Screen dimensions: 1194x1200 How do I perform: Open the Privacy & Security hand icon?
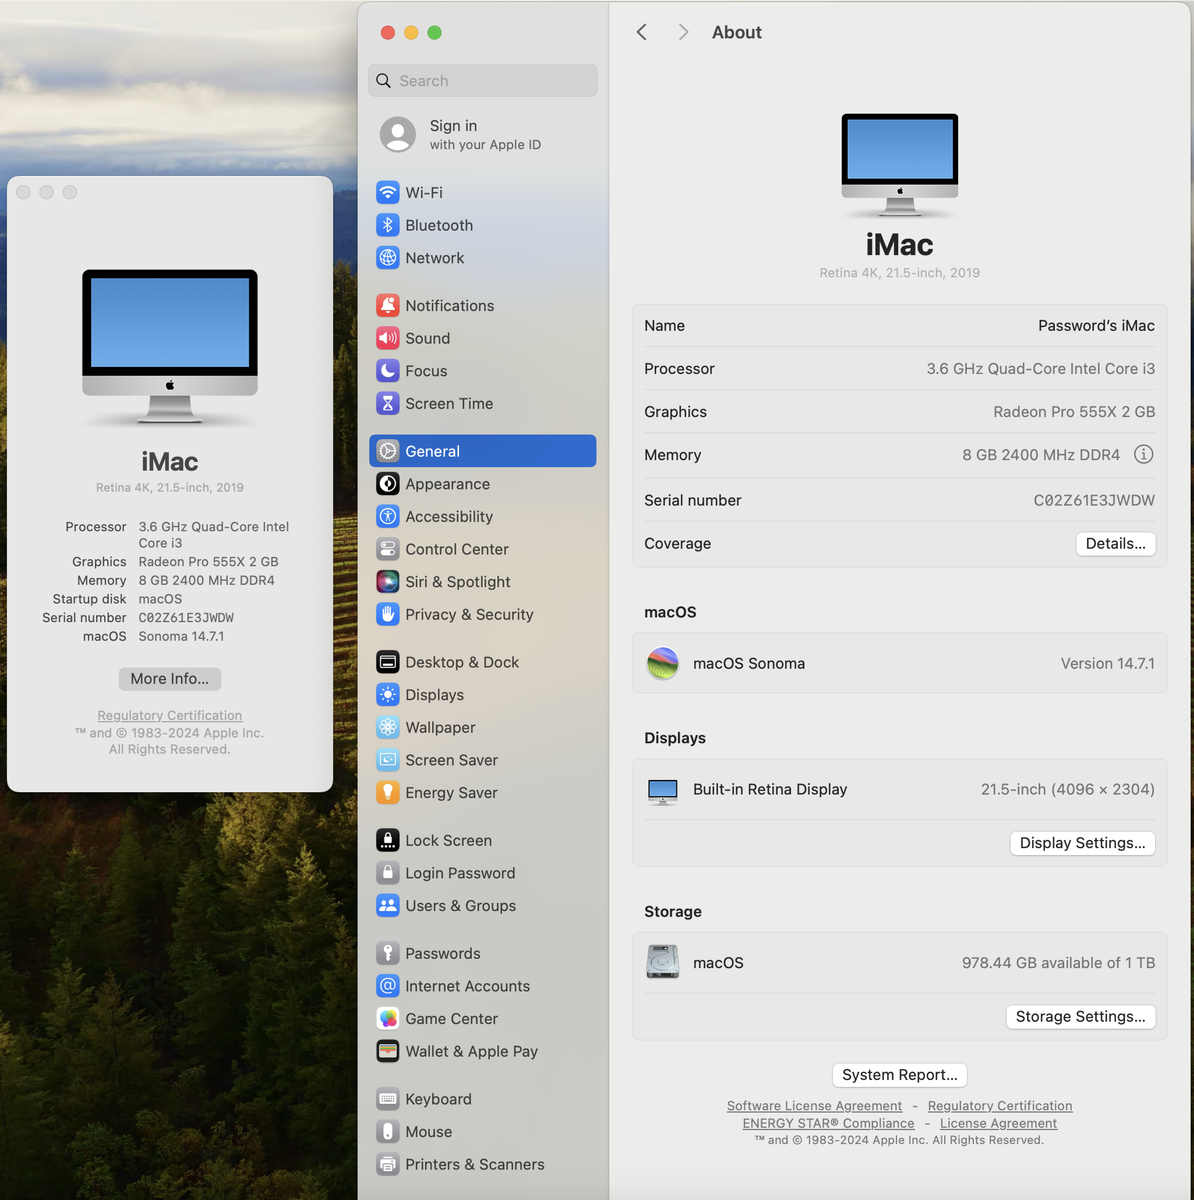(388, 614)
